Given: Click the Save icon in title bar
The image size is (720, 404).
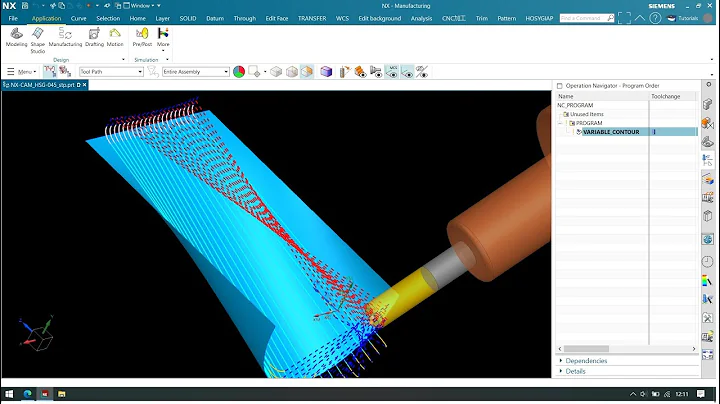Looking at the screenshot, I should [25, 6].
